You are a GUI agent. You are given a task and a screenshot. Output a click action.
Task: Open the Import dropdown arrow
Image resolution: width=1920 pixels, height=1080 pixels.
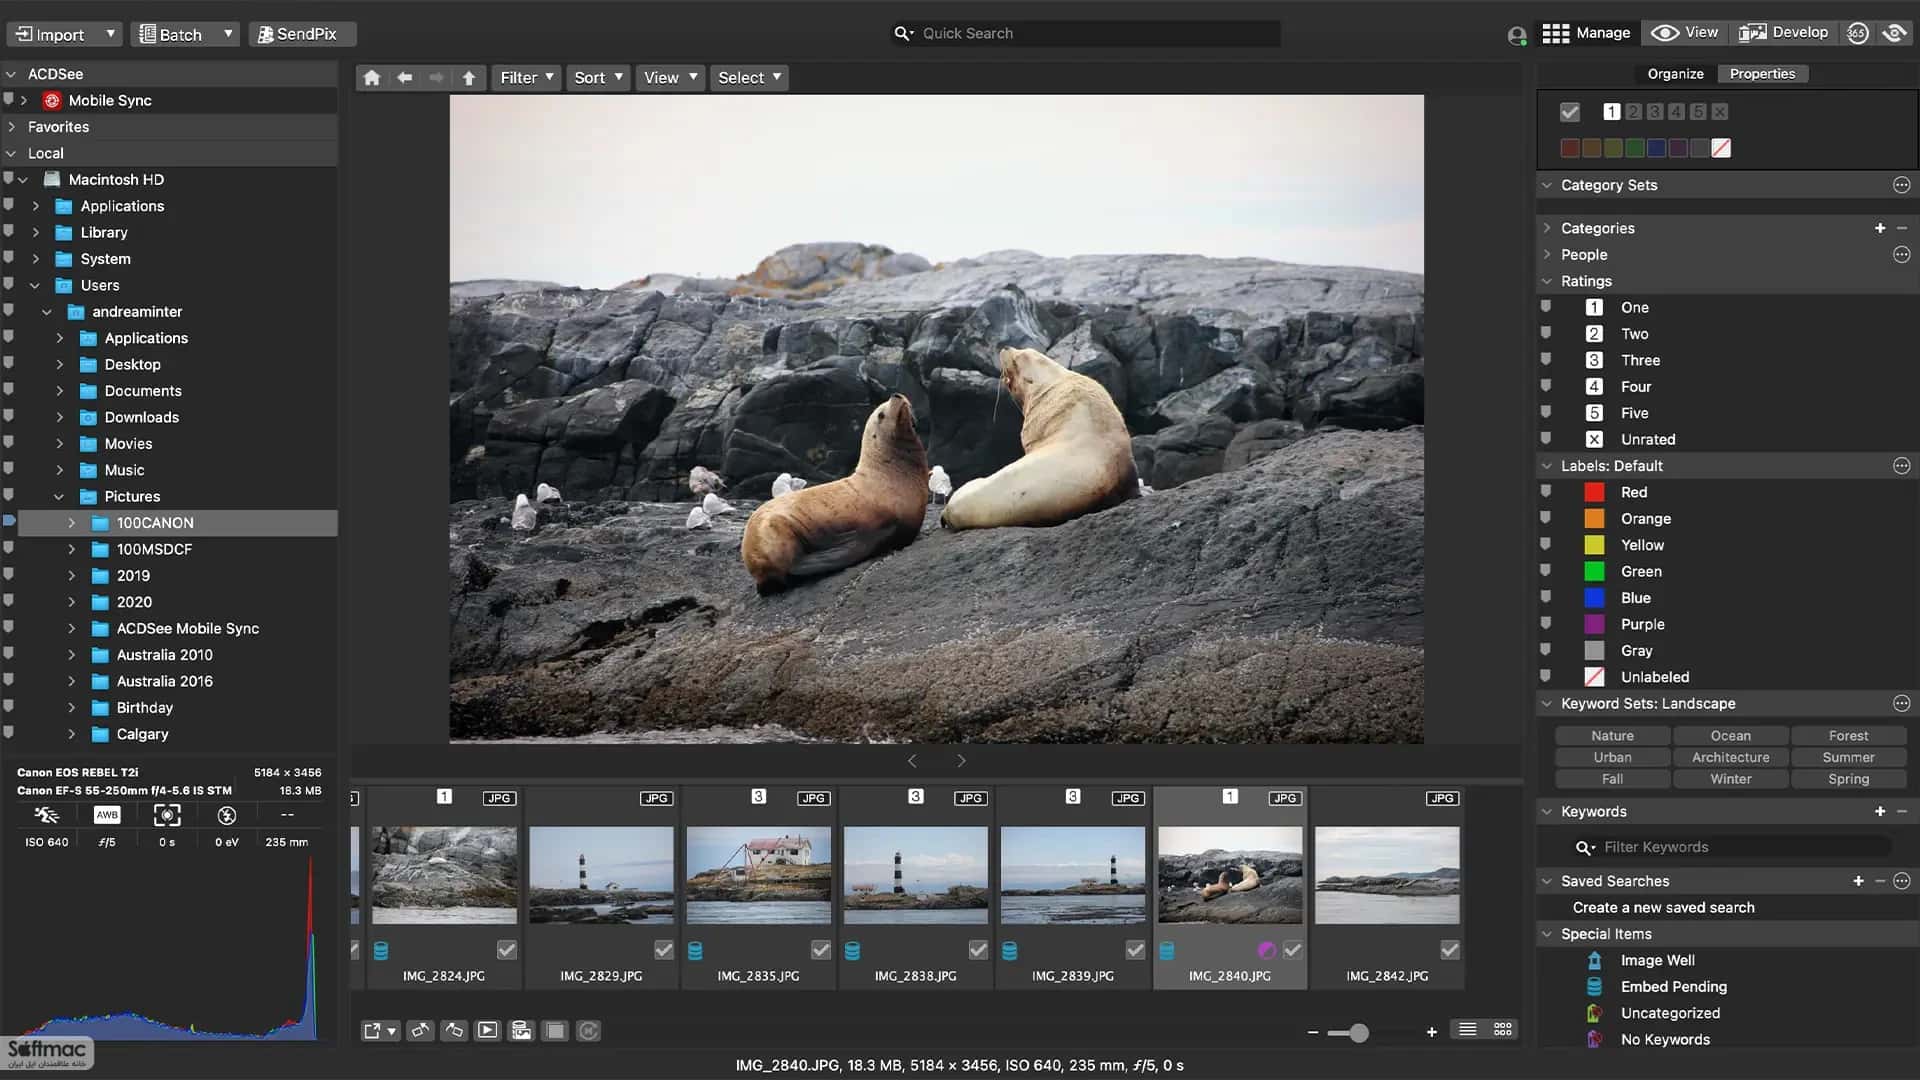[110, 34]
